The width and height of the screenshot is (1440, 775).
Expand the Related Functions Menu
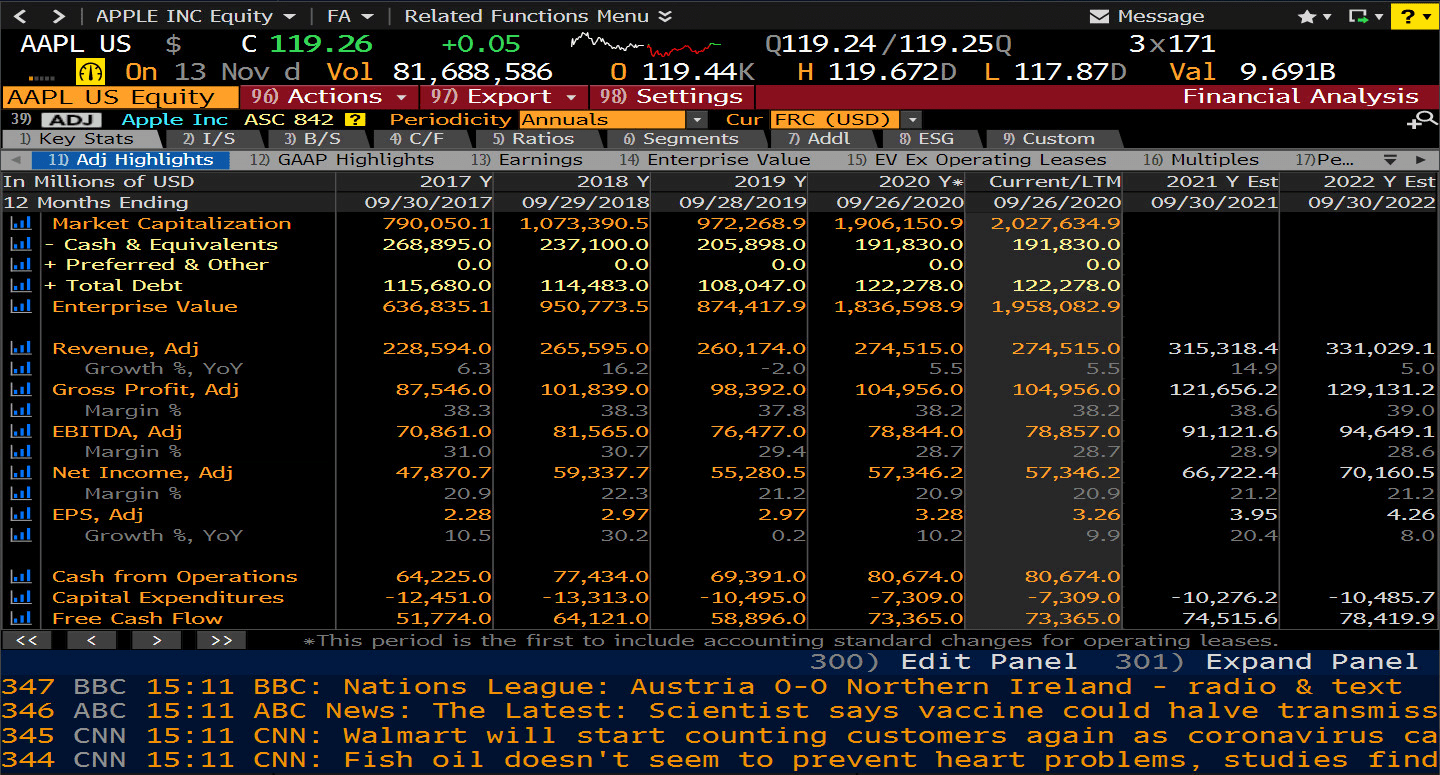(x=538, y=16)
